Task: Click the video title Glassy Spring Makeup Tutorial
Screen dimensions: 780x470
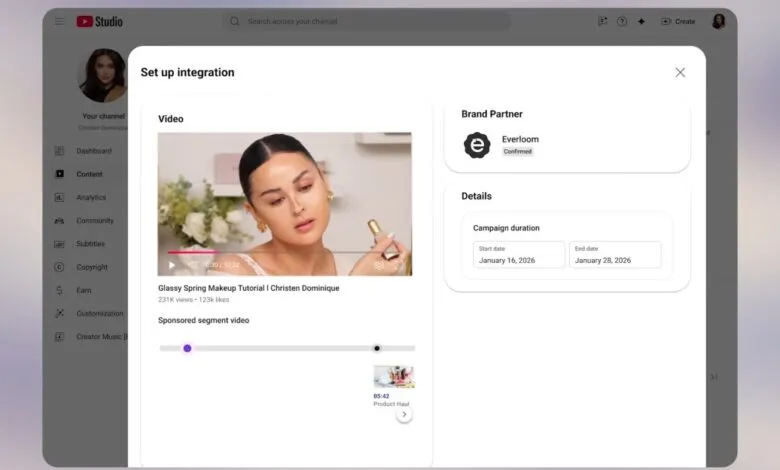Action: [249, 288]
